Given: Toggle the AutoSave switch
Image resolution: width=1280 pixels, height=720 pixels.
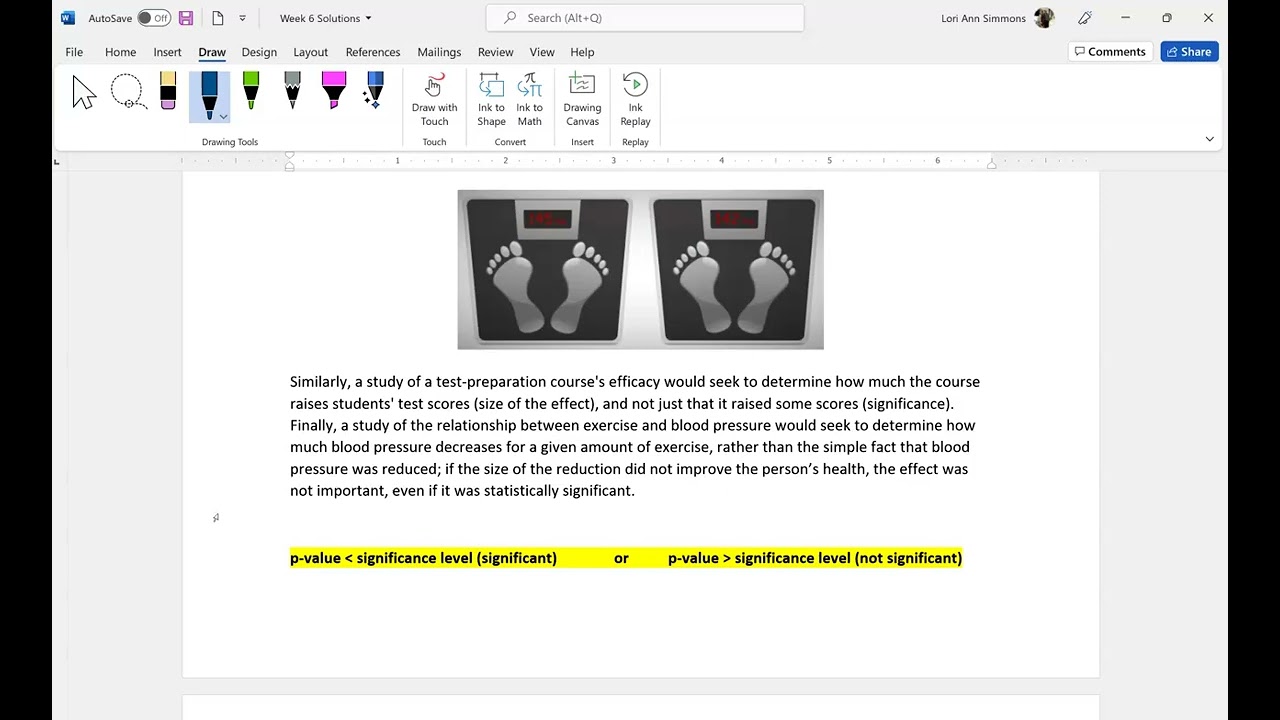Looking at the screenshot, I should [x=154, y=18].
